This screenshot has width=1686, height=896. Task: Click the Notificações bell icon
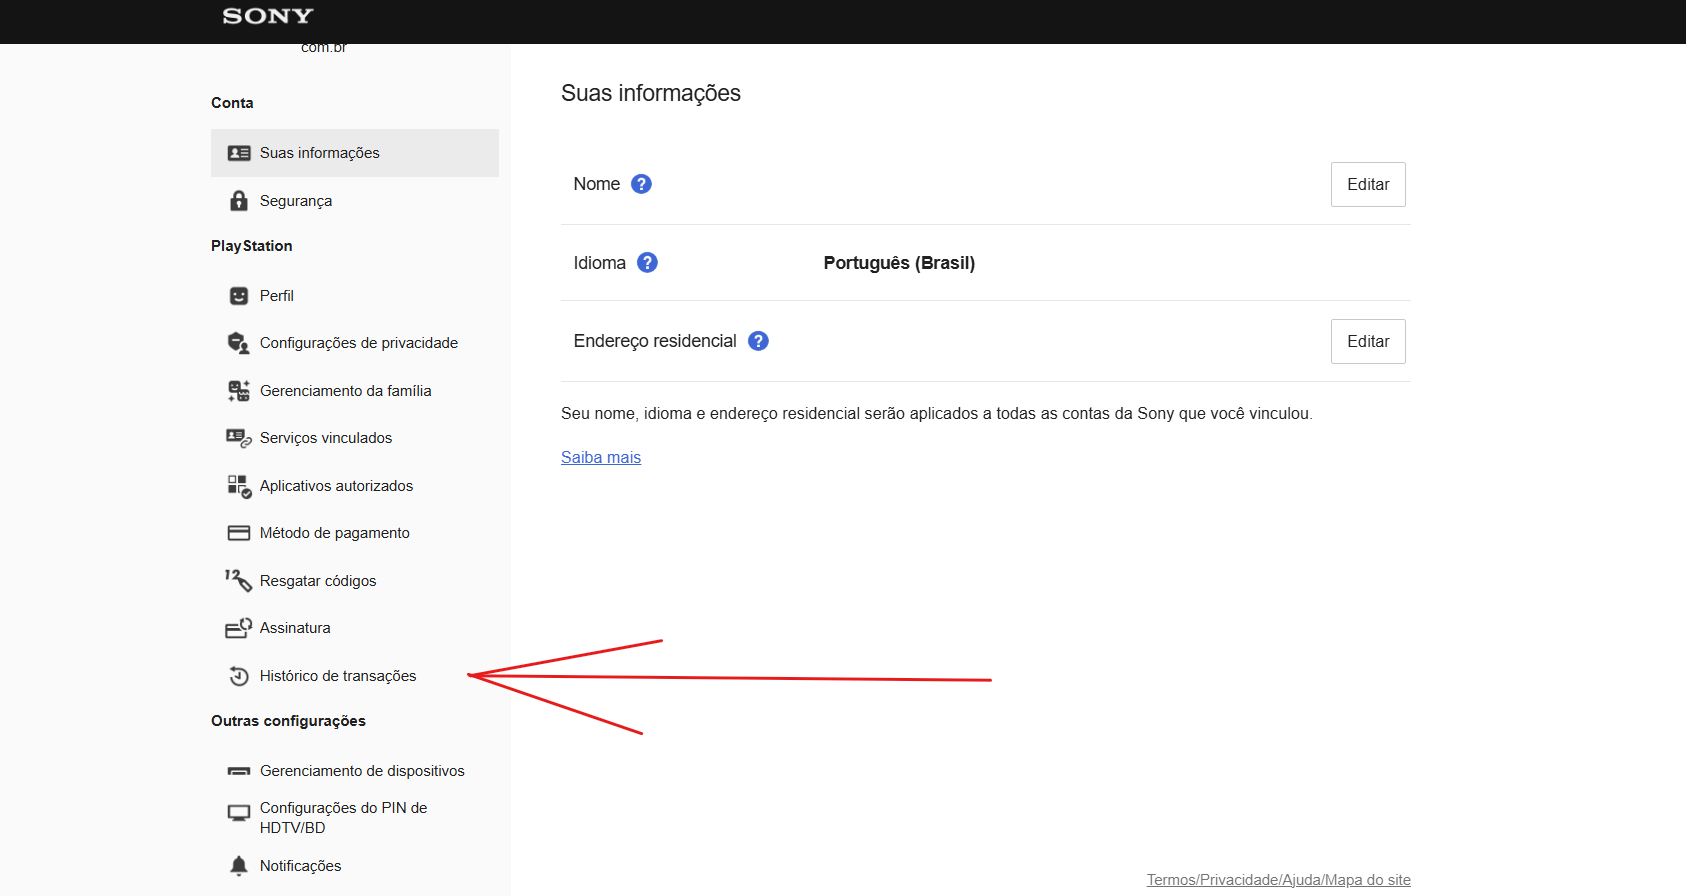coord(239,866)
